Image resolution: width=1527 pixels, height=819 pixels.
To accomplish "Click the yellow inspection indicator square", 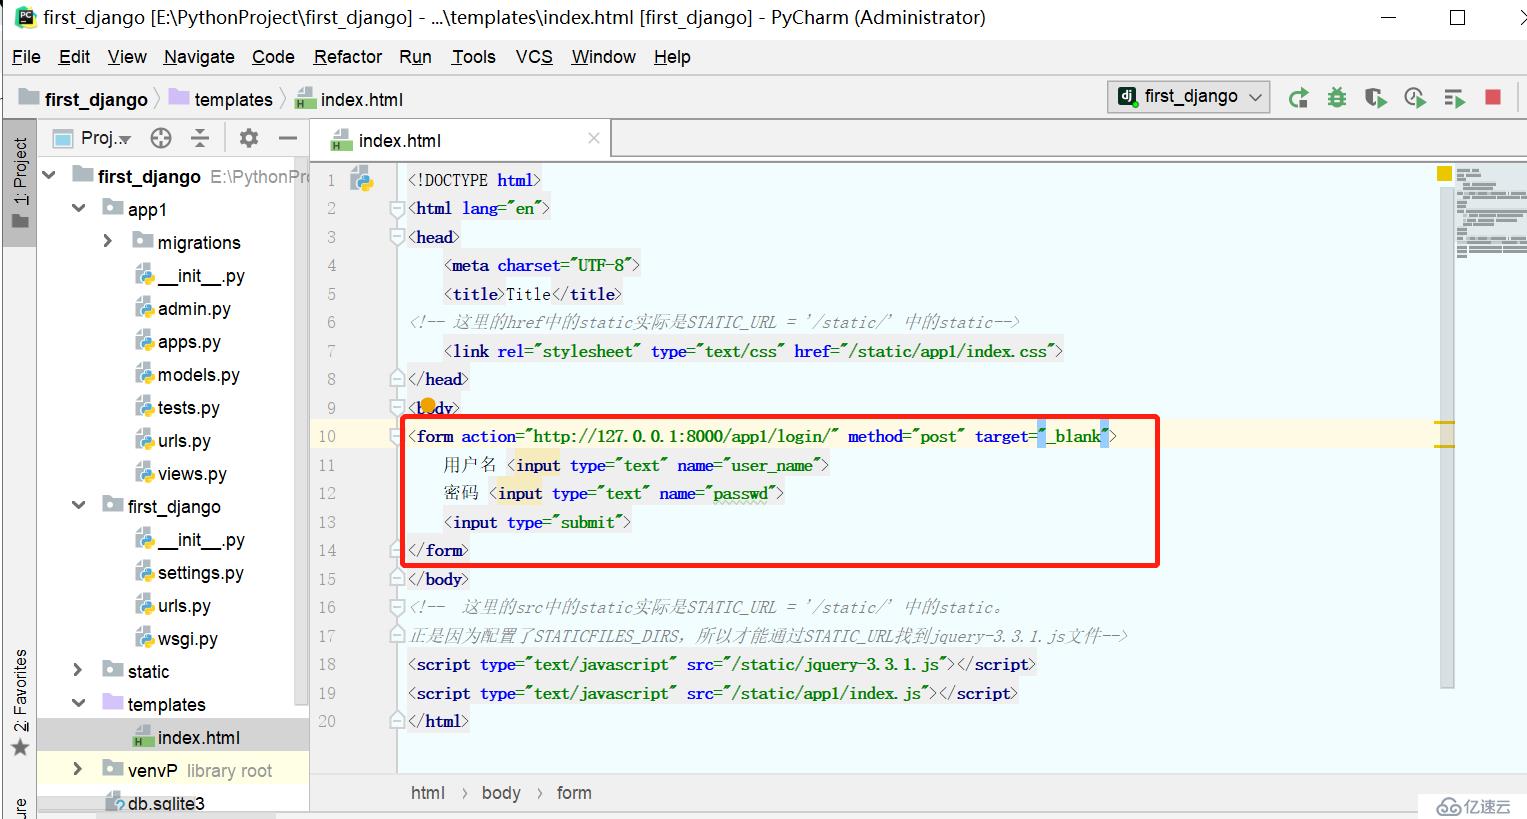I will [1444, 174].
